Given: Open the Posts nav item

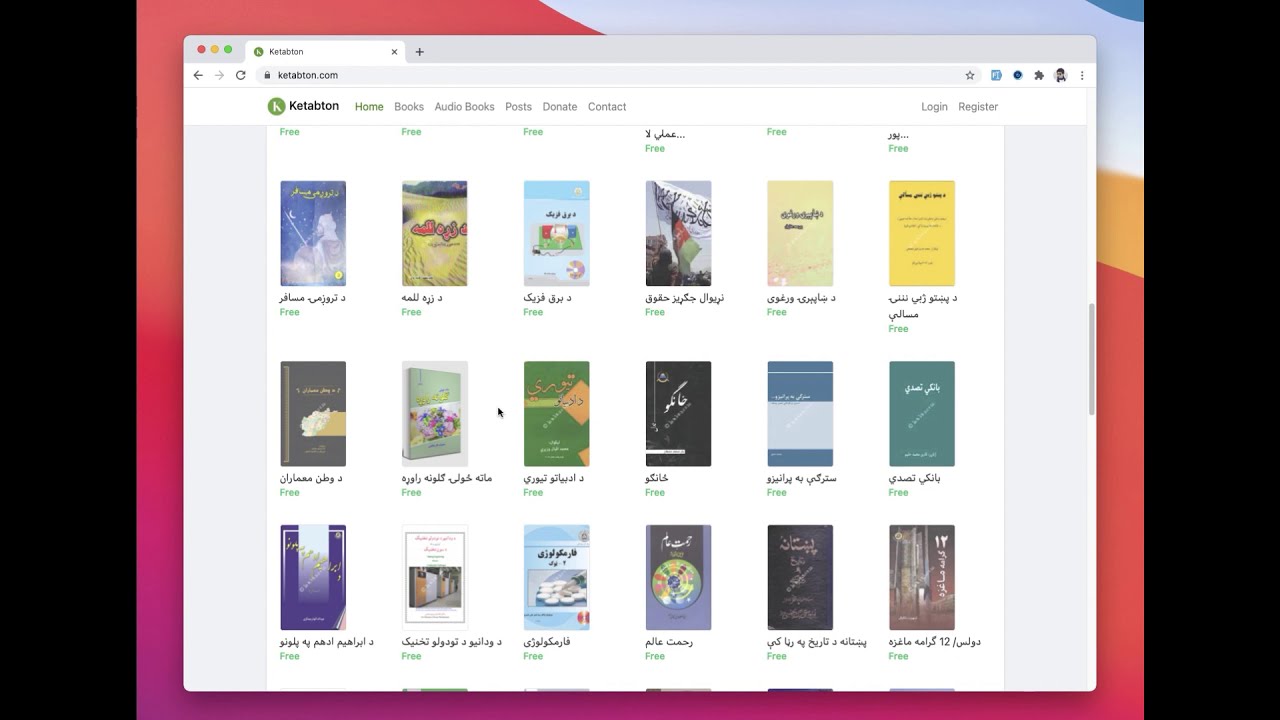Looking at the screenshot, I should [518, 107].
